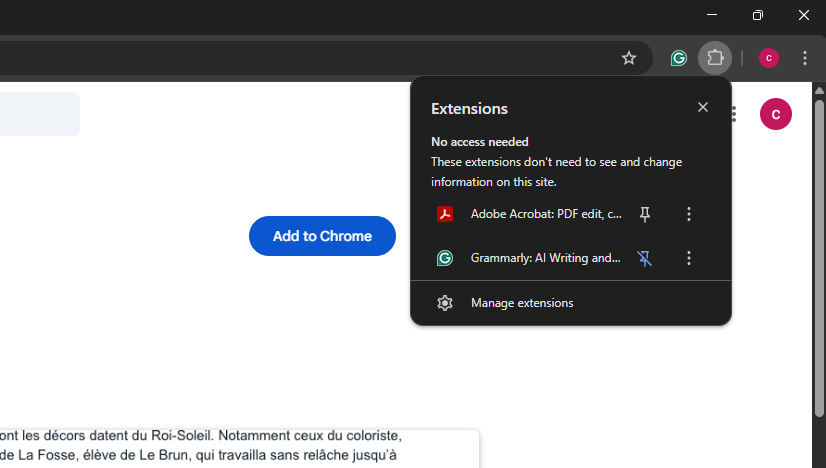Click the red Adobe Acrobat extension icon
Viewport: 826px width, 468px height.
pyautogui.click(x=445, y=214)
